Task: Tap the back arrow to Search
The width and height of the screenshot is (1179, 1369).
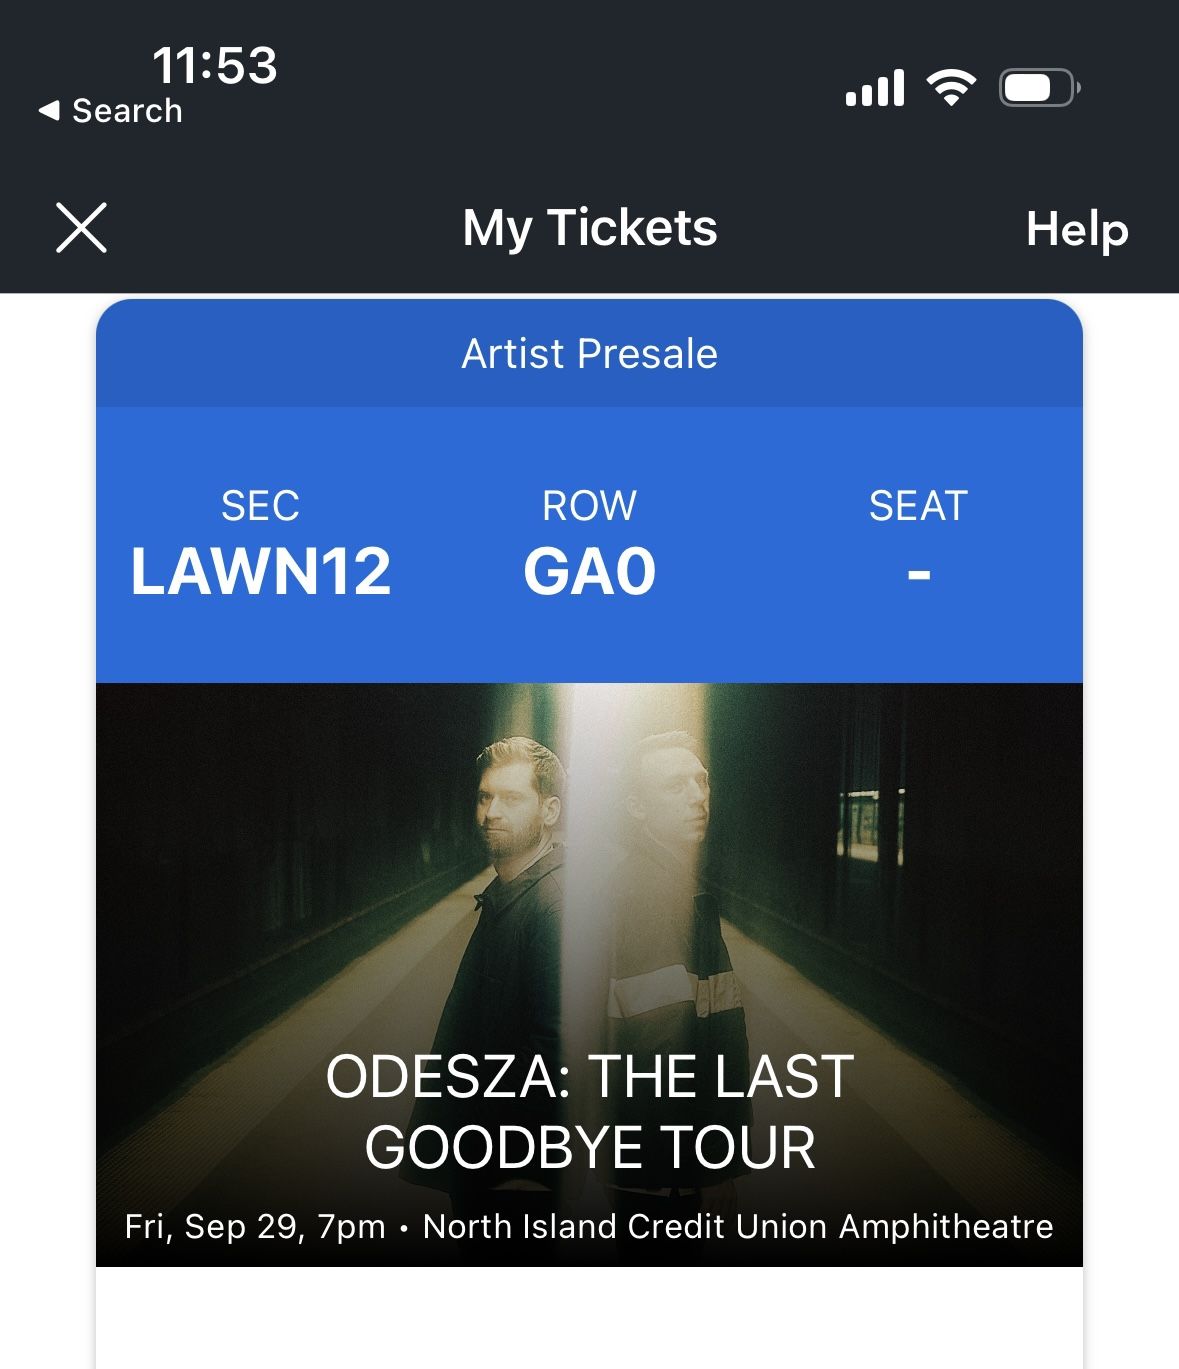Action: pyautogui.click(x=49, y=111)
